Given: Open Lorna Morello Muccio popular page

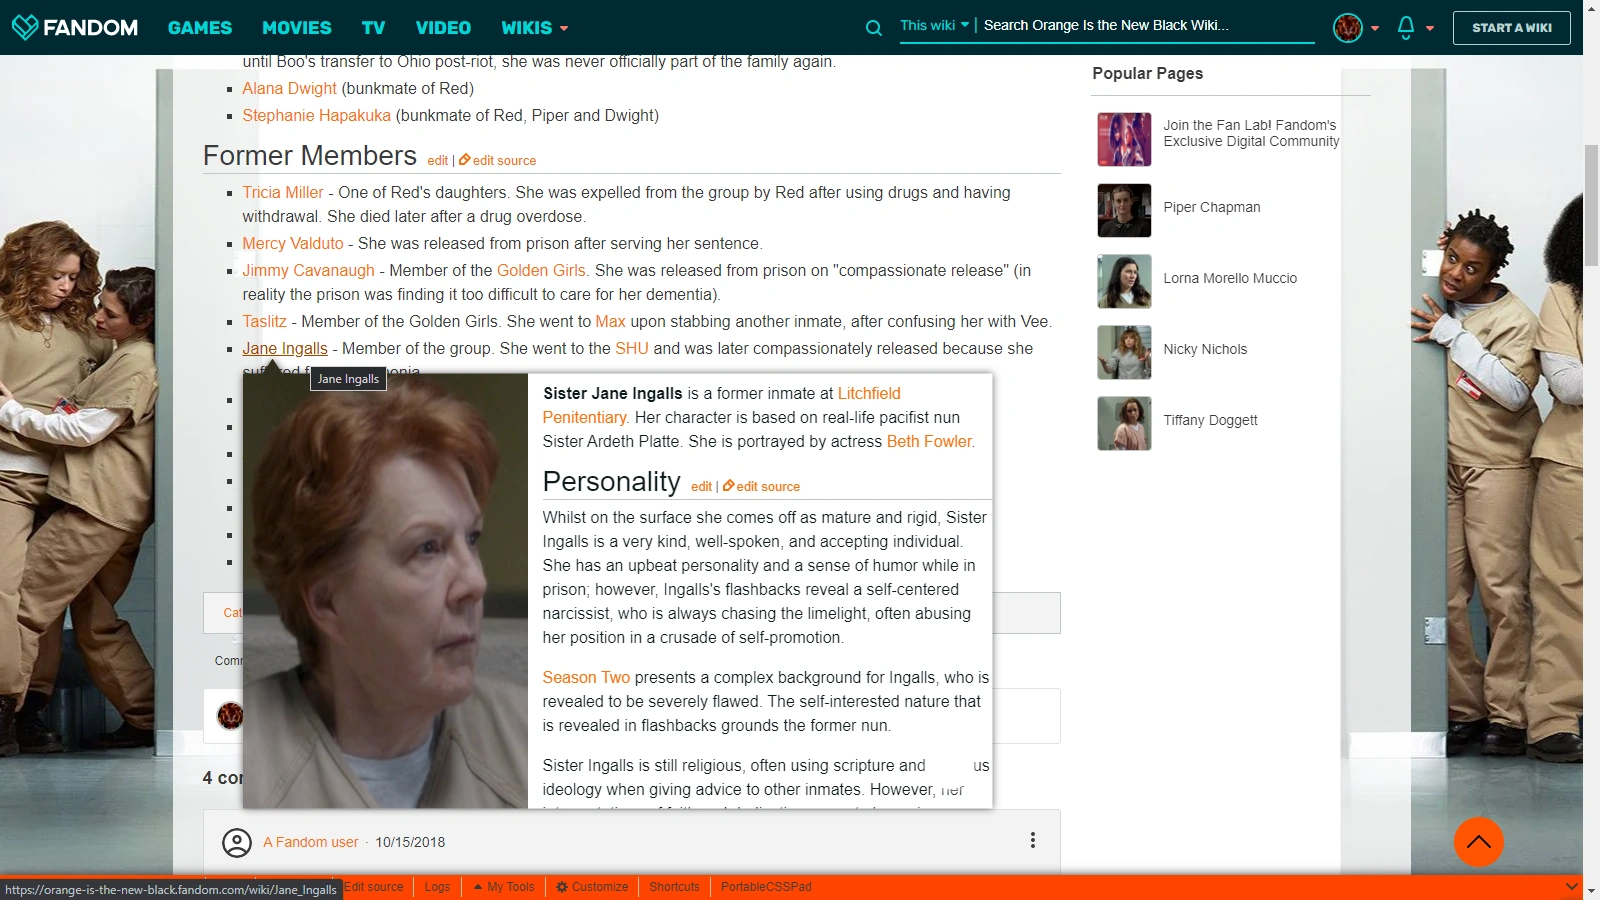Looking at the screenshot, I should [1230, 279].
